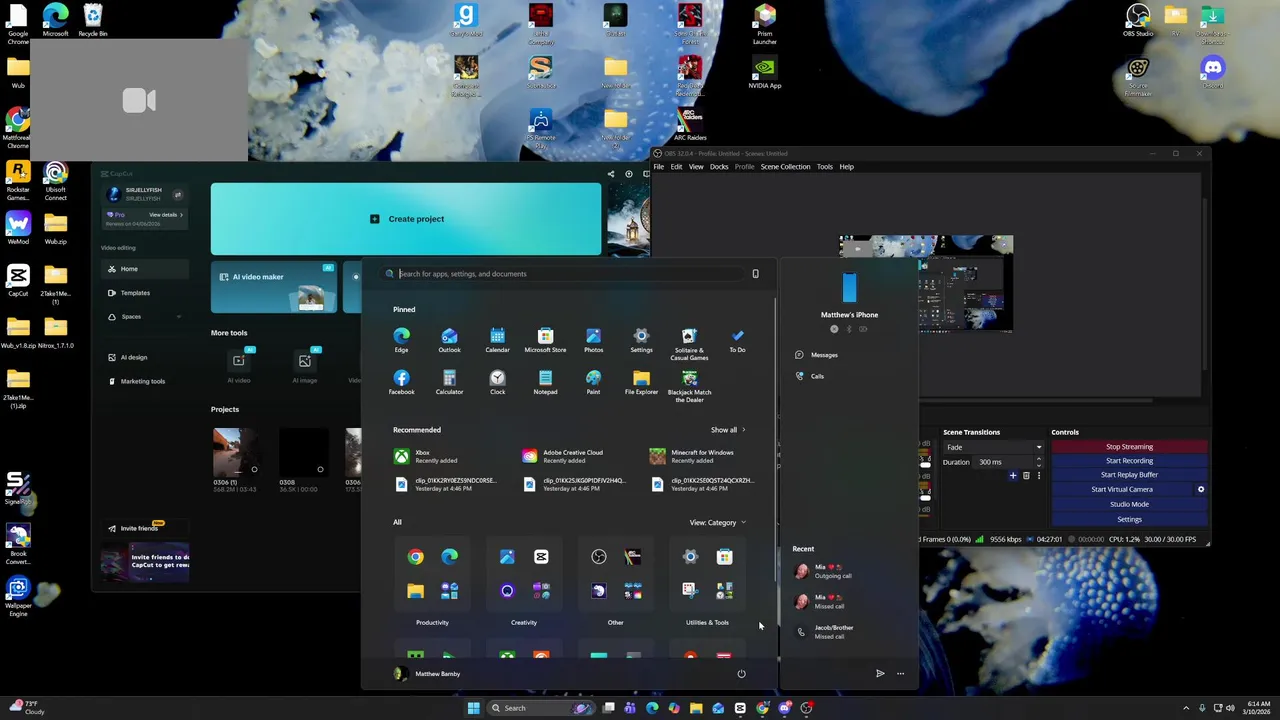Remove transition using OBS trash icon
Viewport: 1280px width, 720px height.
[1026, 475]
